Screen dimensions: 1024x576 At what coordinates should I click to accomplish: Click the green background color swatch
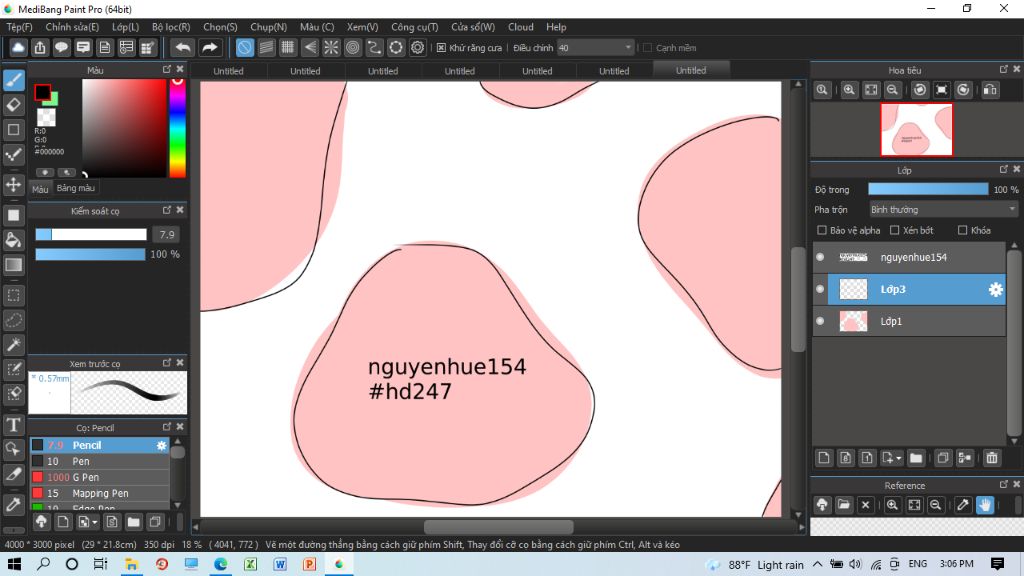[53, 100]
